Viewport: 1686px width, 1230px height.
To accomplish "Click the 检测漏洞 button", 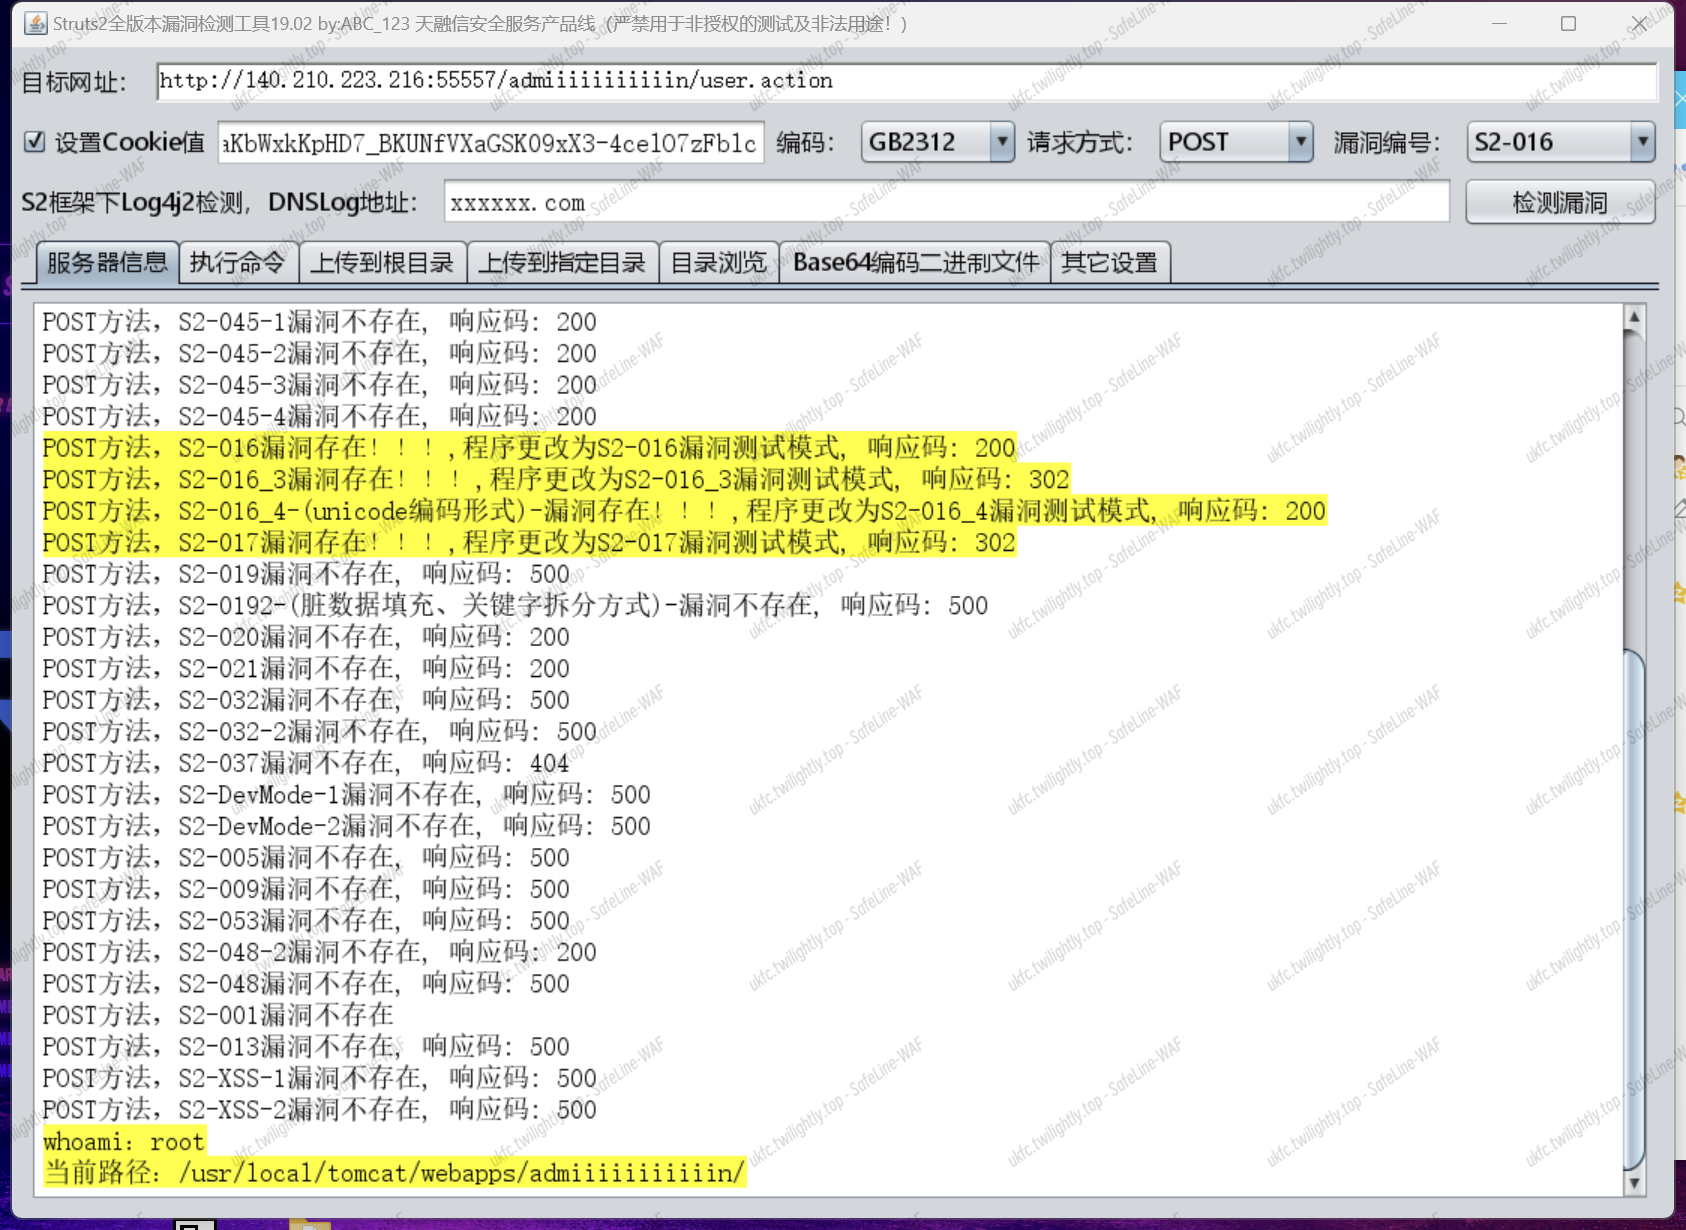I will click(1559, 203).
